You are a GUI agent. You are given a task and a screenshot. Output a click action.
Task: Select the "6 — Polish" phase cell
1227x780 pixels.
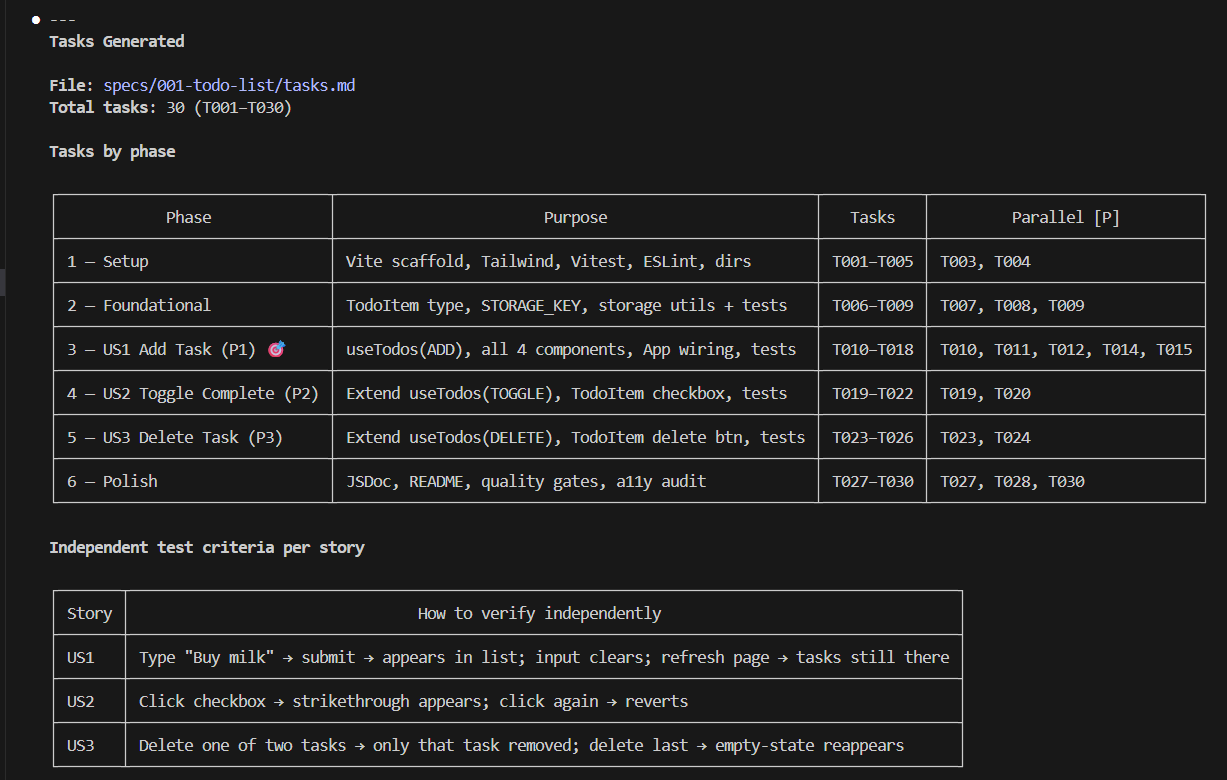(x=112, y=481)
